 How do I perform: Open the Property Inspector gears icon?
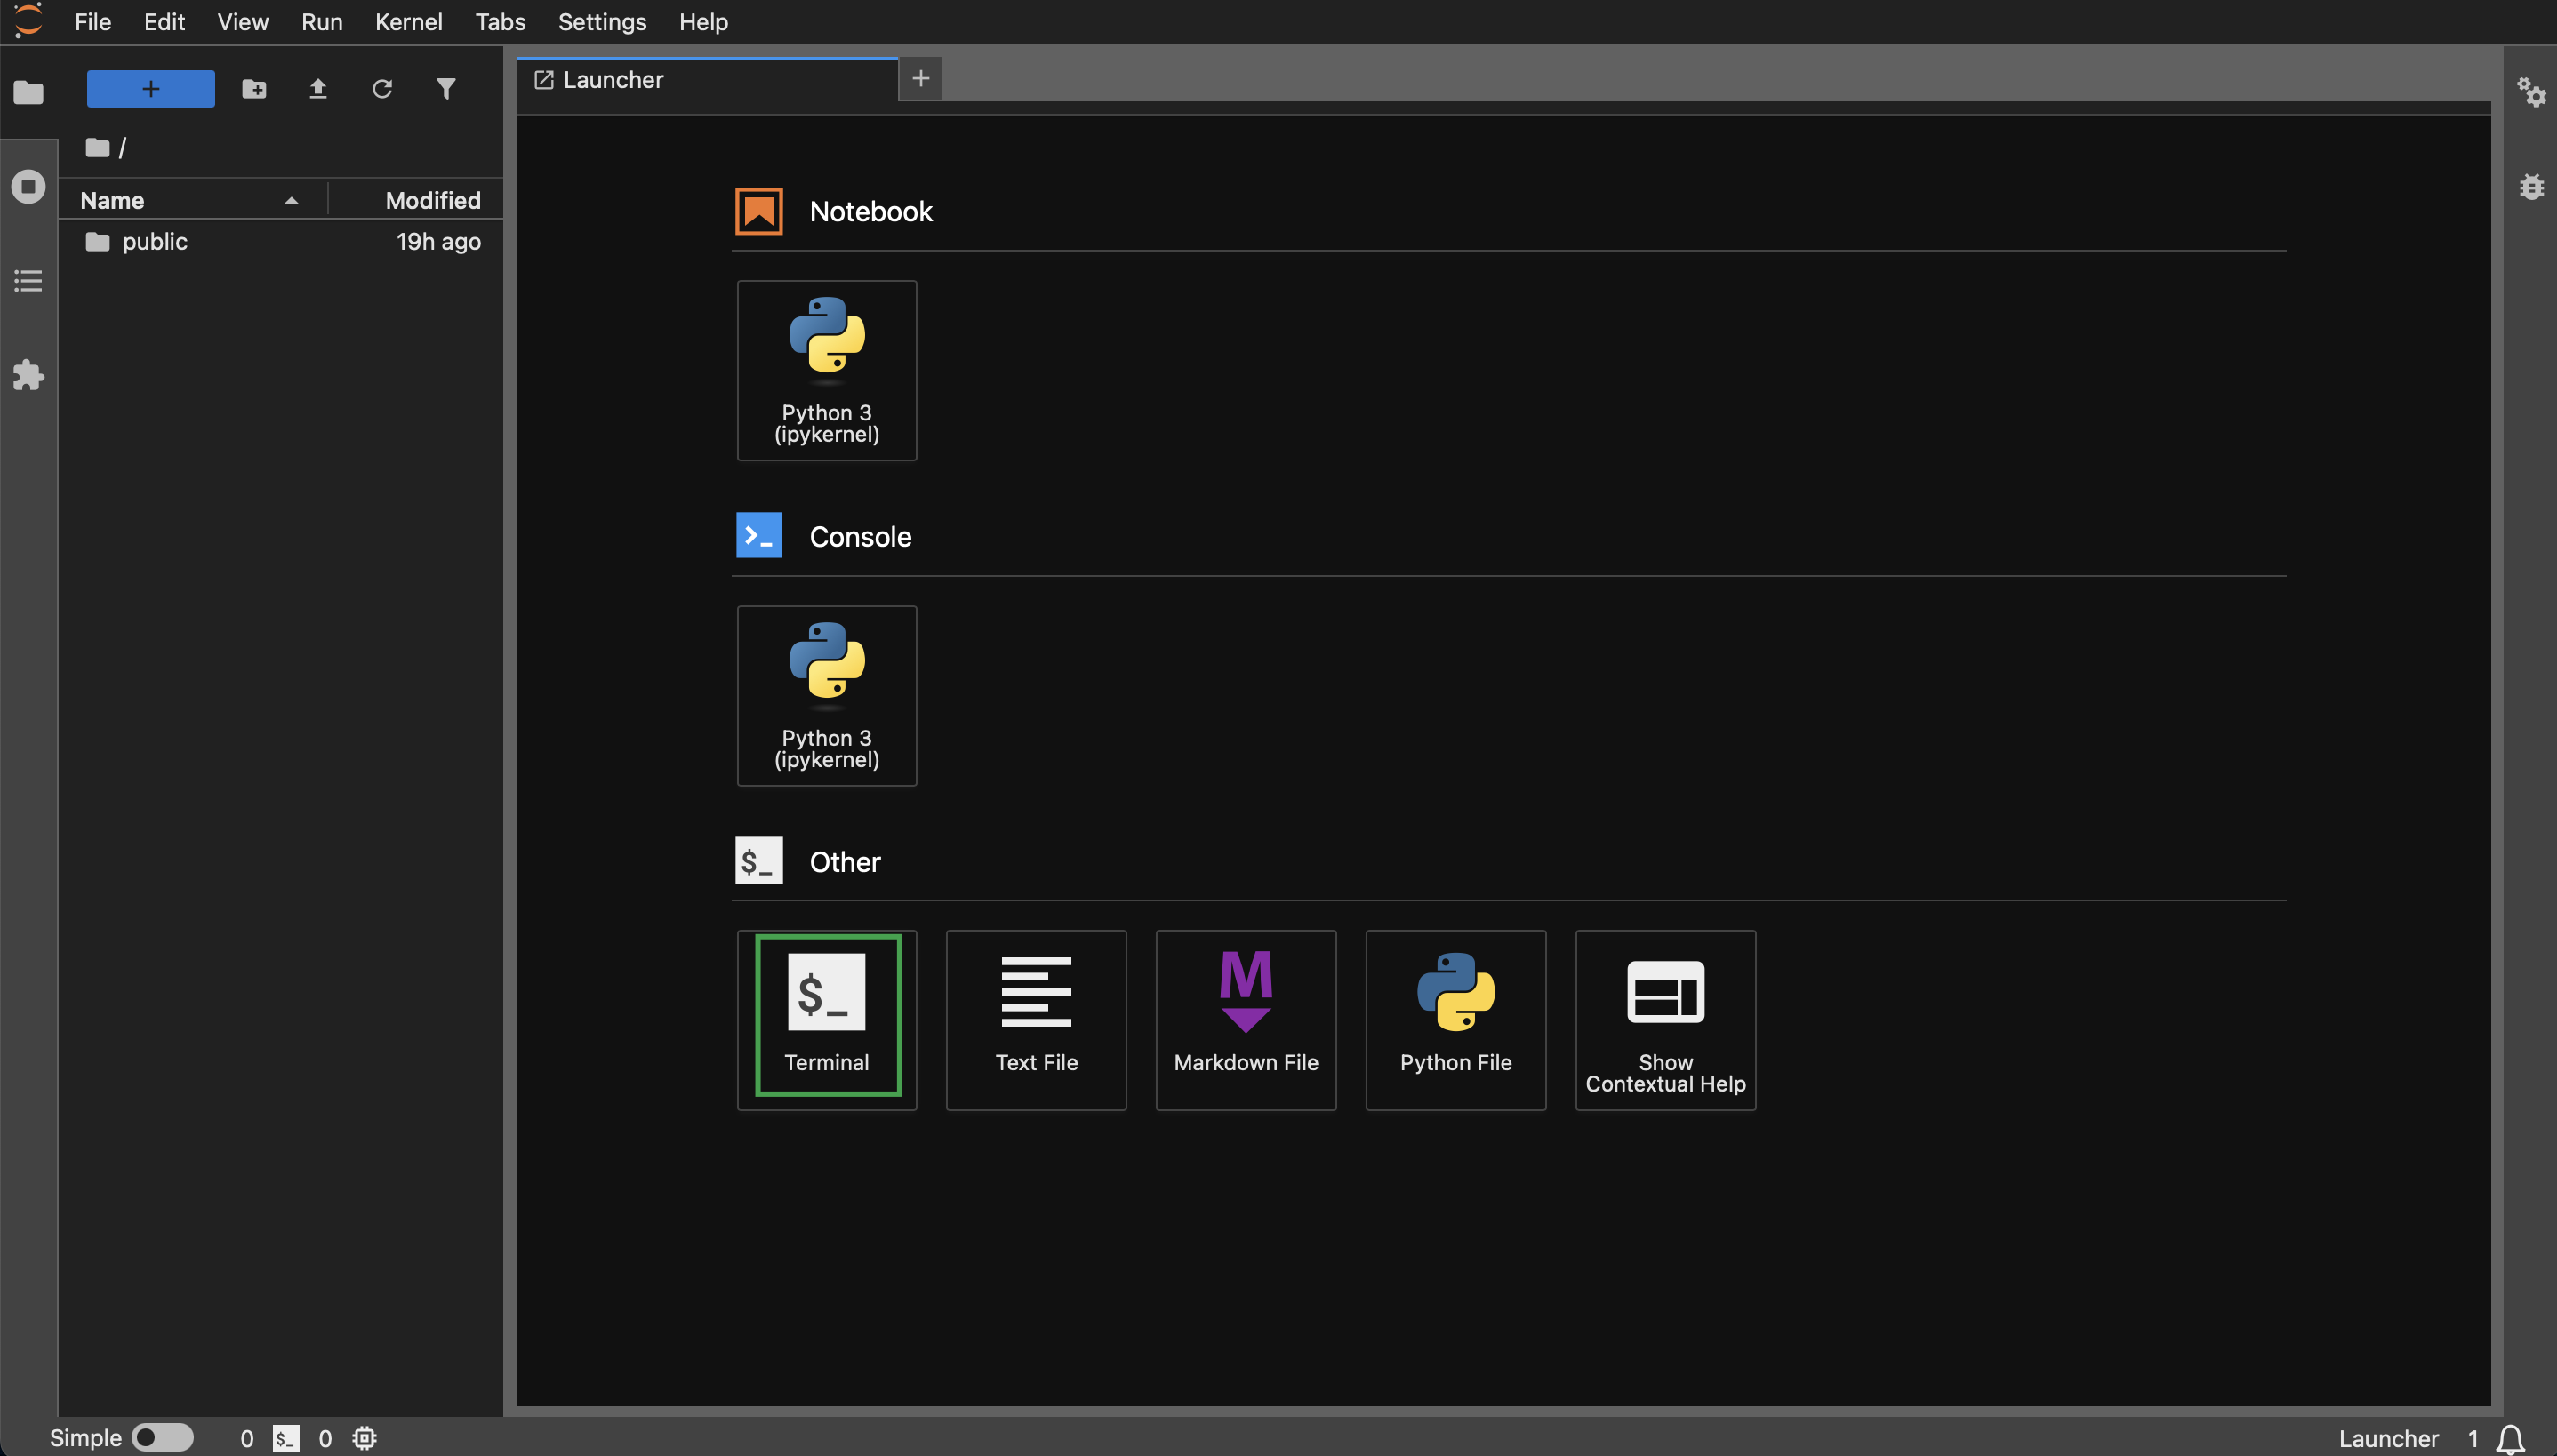(2531, 92)
